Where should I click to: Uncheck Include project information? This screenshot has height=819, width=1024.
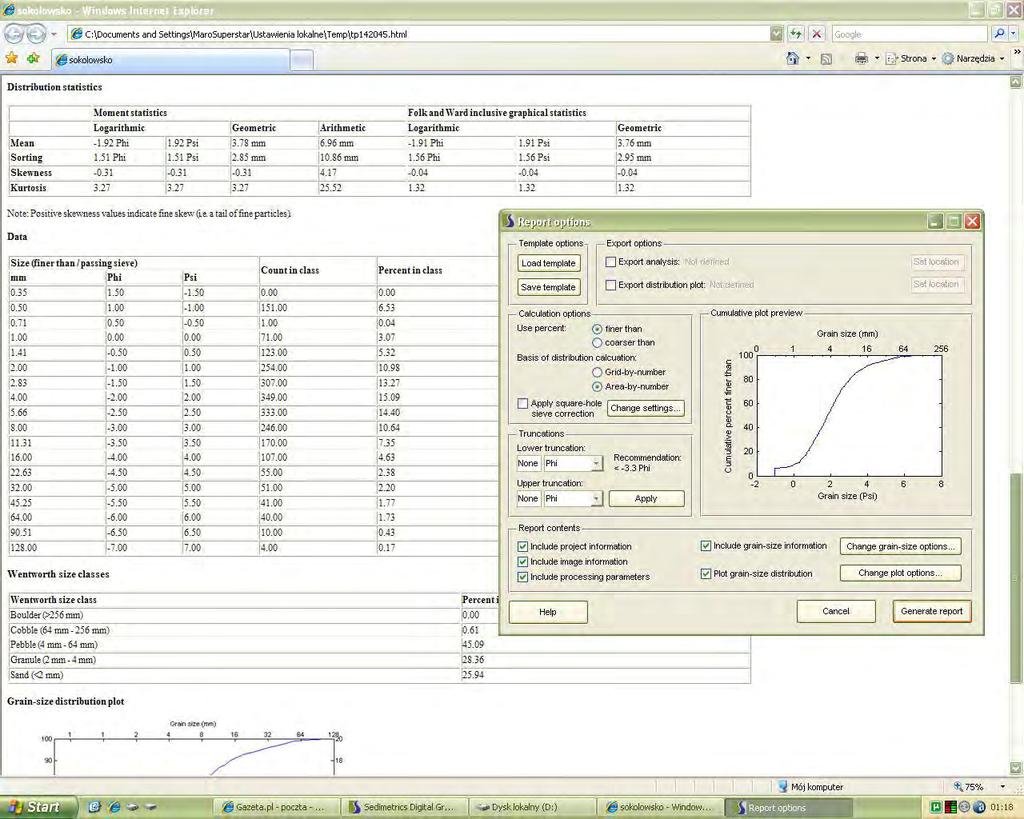tap(522, 546)
